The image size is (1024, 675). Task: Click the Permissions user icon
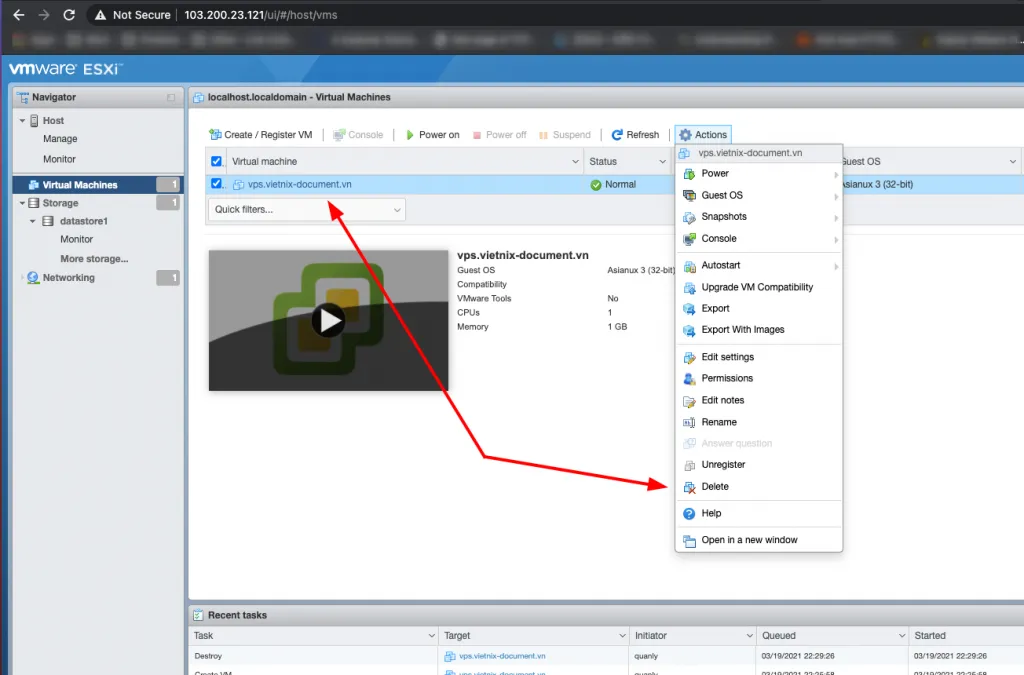click(689, 379)
